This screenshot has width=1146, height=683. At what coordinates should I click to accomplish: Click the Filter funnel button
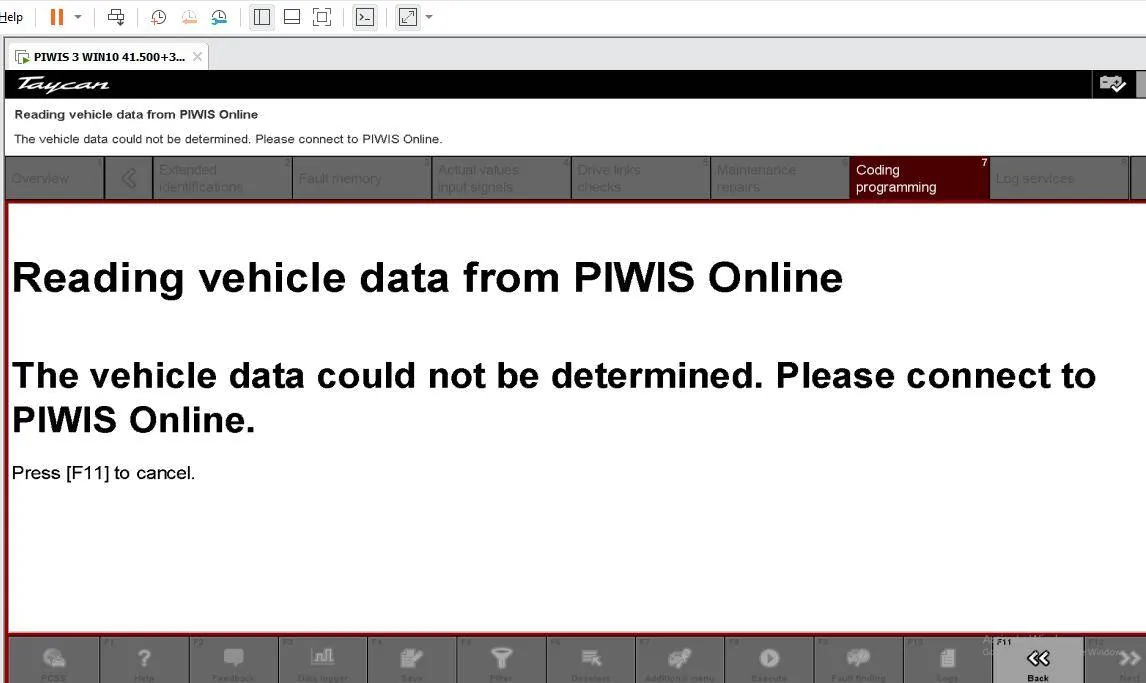(x=501, y=660)
